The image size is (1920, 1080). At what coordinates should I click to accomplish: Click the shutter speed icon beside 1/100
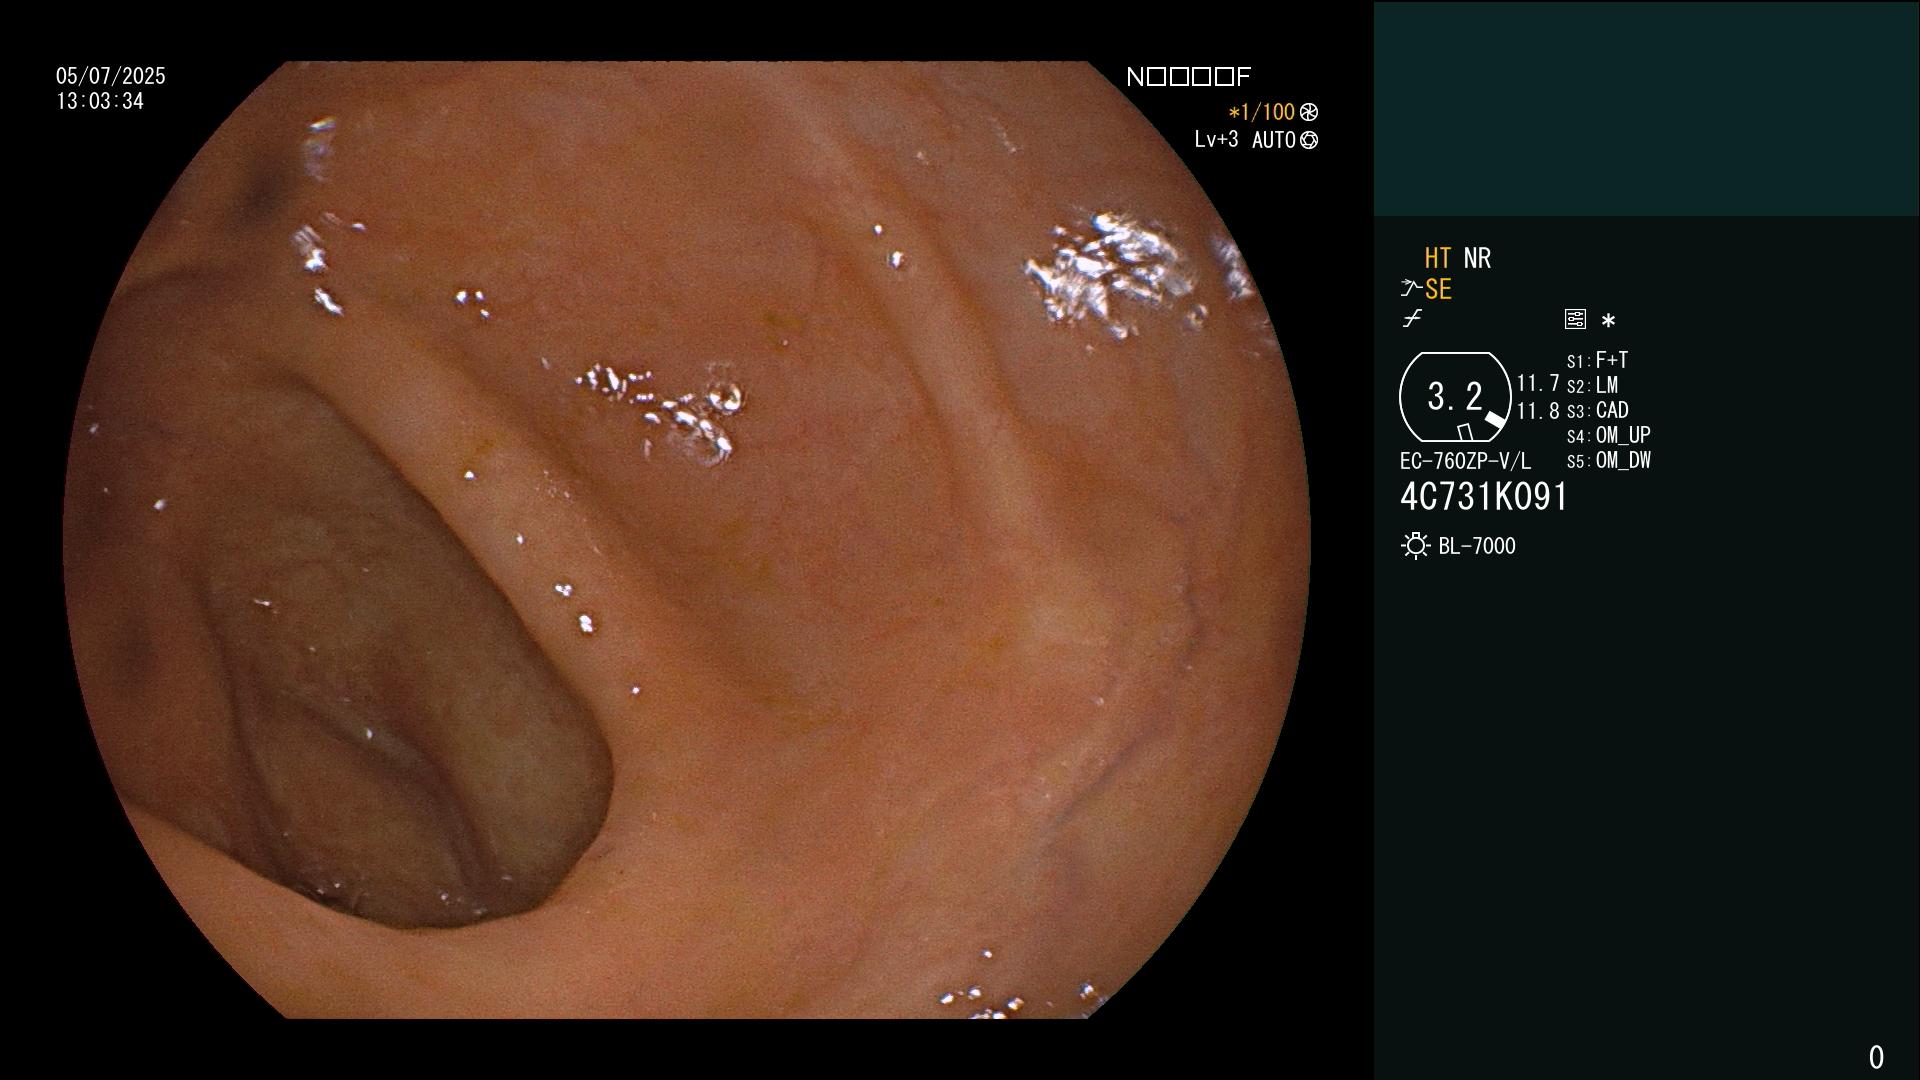coord(1309,112)
